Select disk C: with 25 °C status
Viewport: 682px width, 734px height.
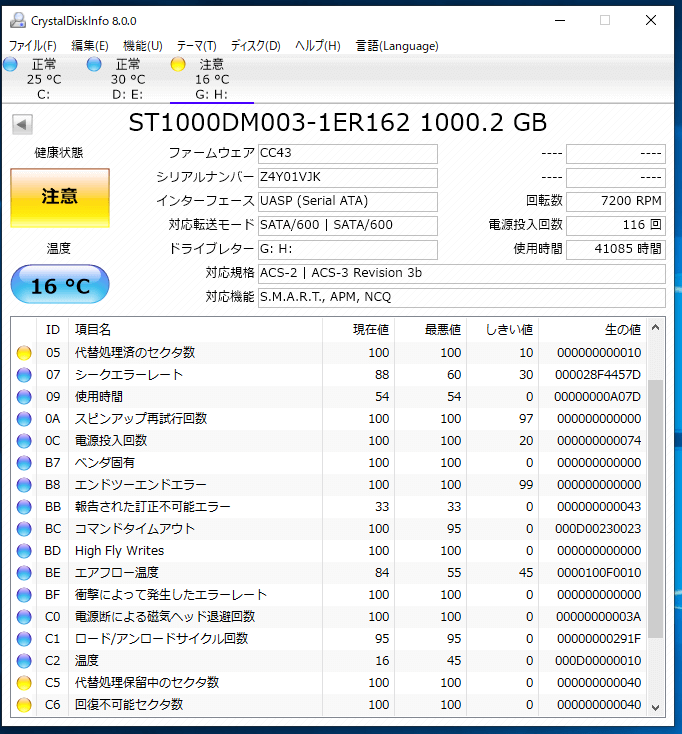click(x=44, y=79)
